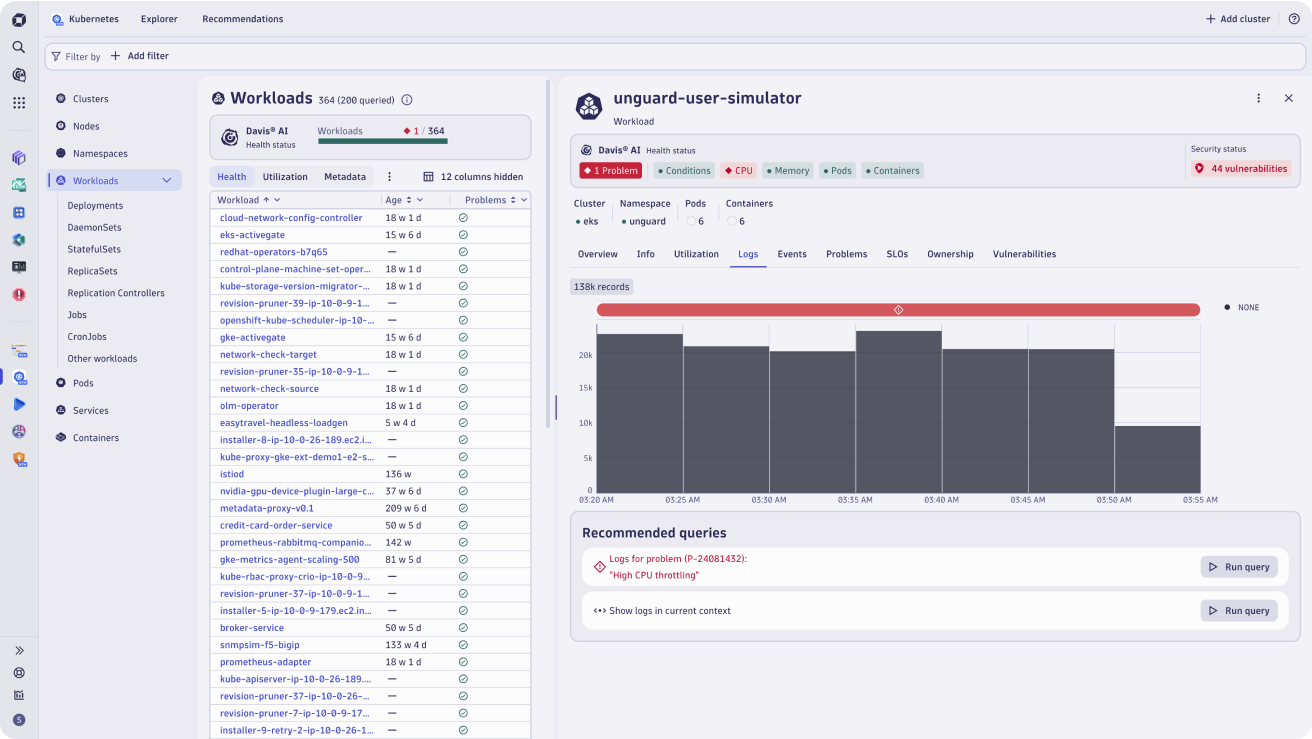1312x739 pixels.
Task: Open the credit-card-order-service workload link
Action: 276,525
